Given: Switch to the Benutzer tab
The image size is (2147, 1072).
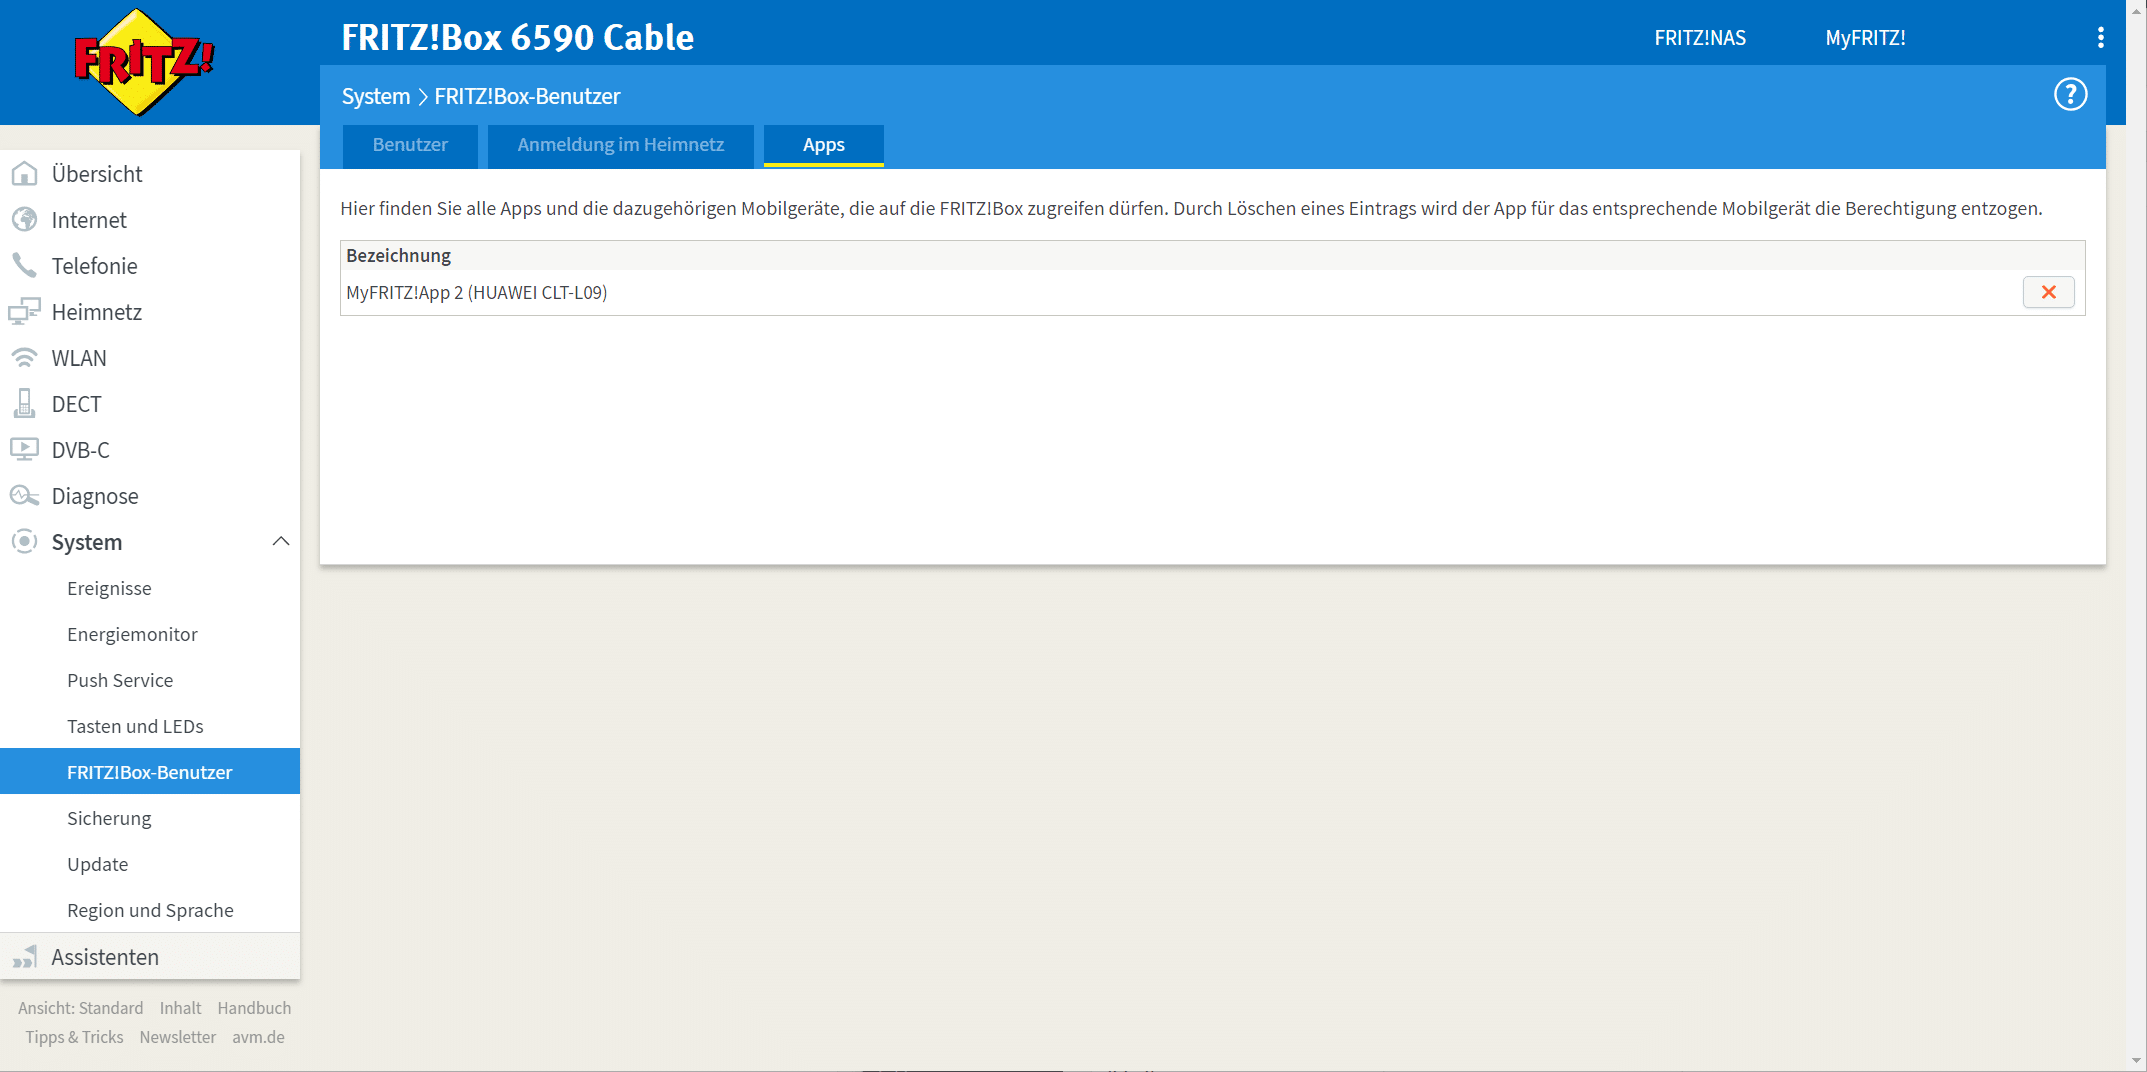Looking at the screenshot, I should [410, 145].
